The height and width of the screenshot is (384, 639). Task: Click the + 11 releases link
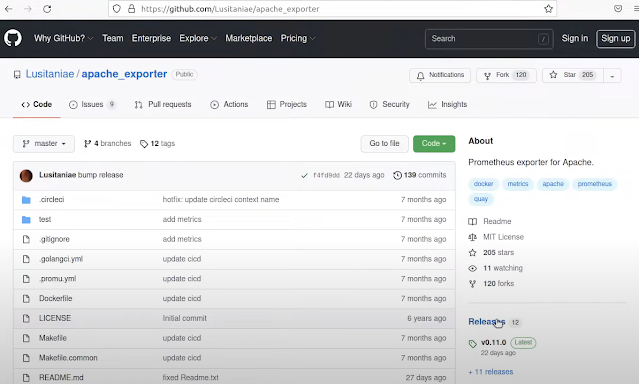(491, 372)
